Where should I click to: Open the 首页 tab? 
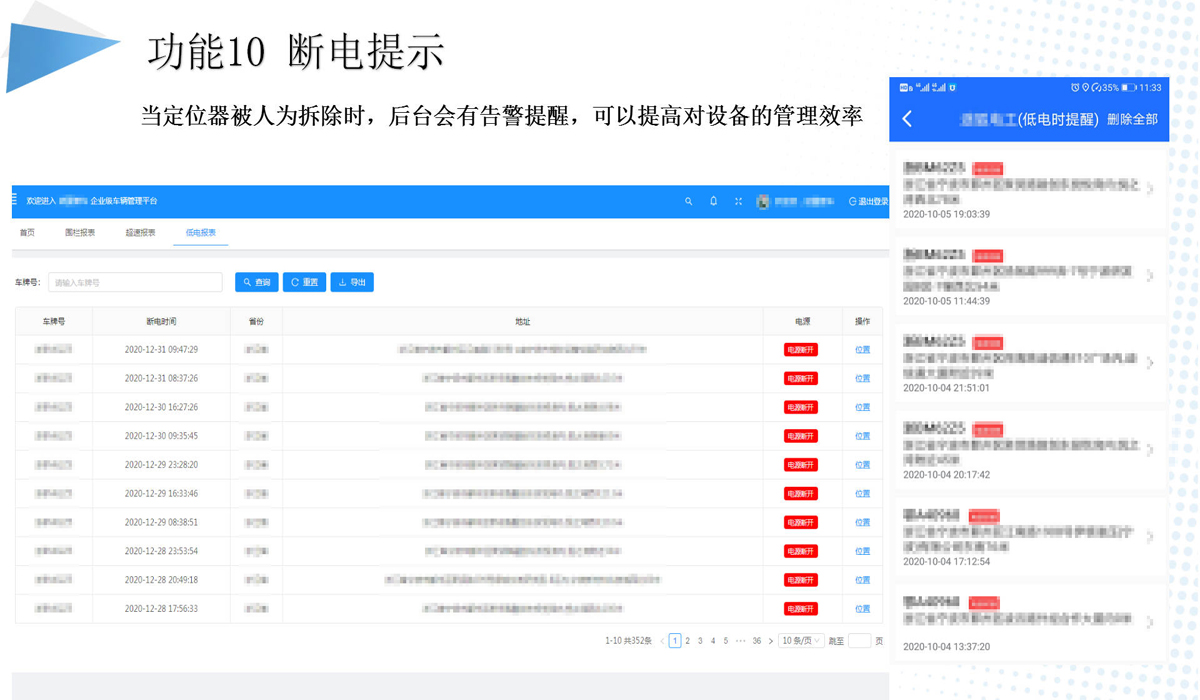[27, 233]
